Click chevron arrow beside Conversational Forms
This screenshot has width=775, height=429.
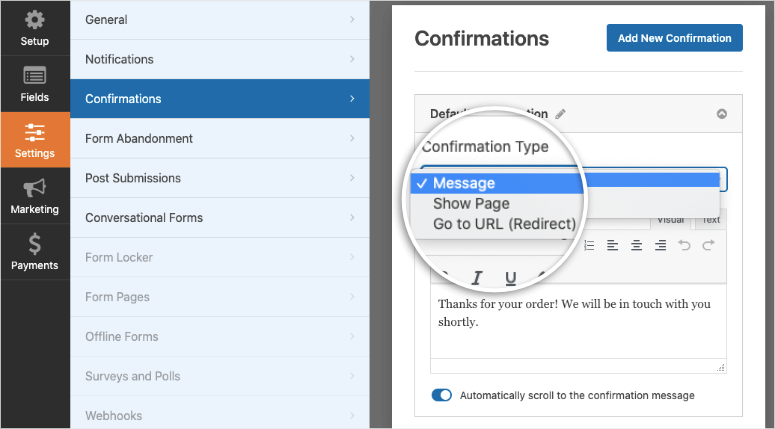[x=352, y=217]
